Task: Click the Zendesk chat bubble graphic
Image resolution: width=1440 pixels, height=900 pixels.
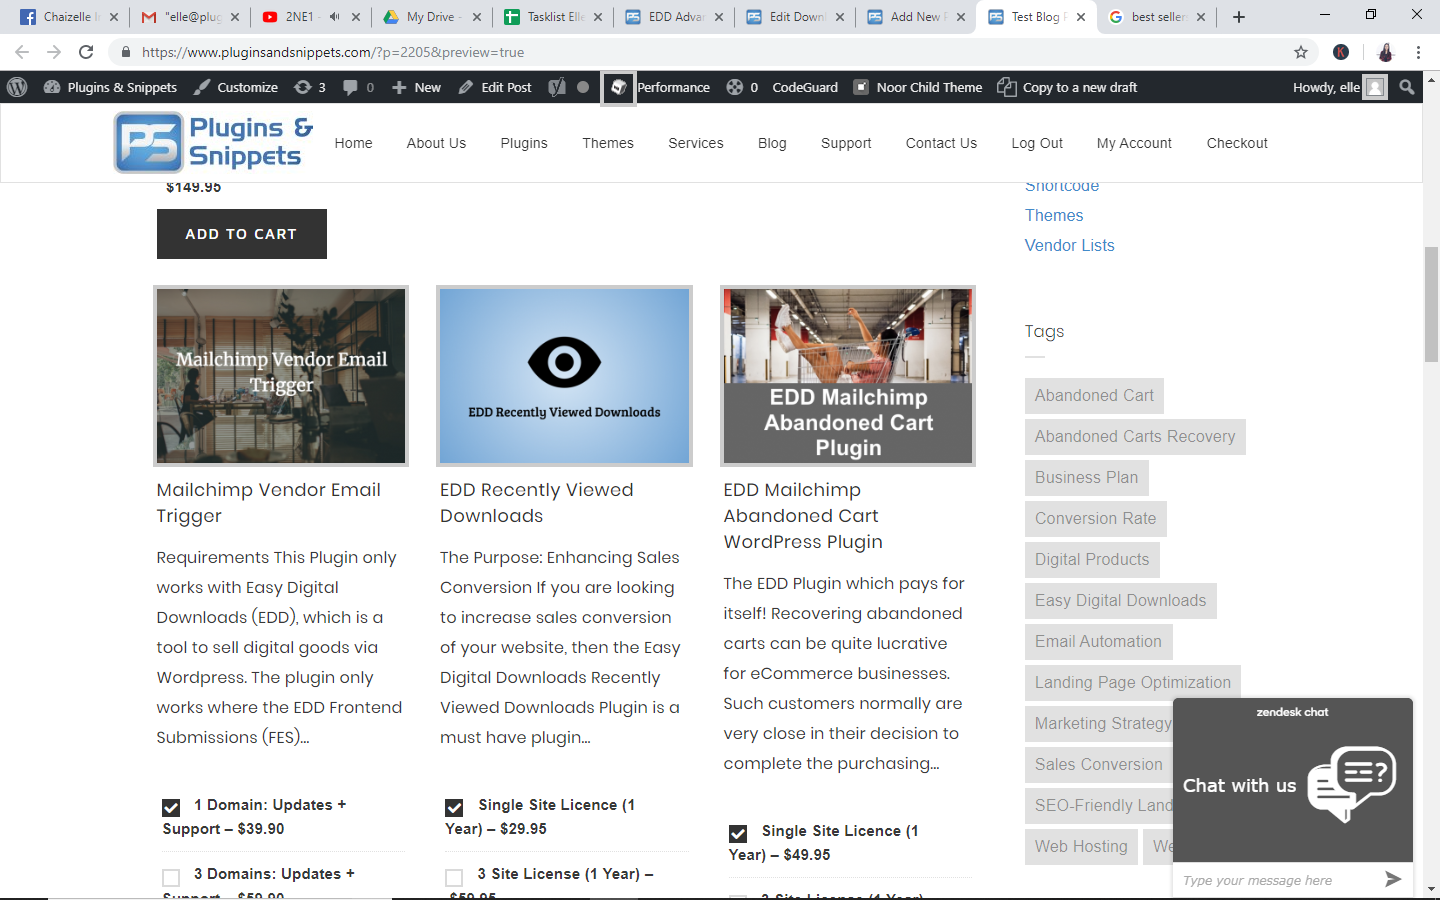Action: (x=1352, y=784)
